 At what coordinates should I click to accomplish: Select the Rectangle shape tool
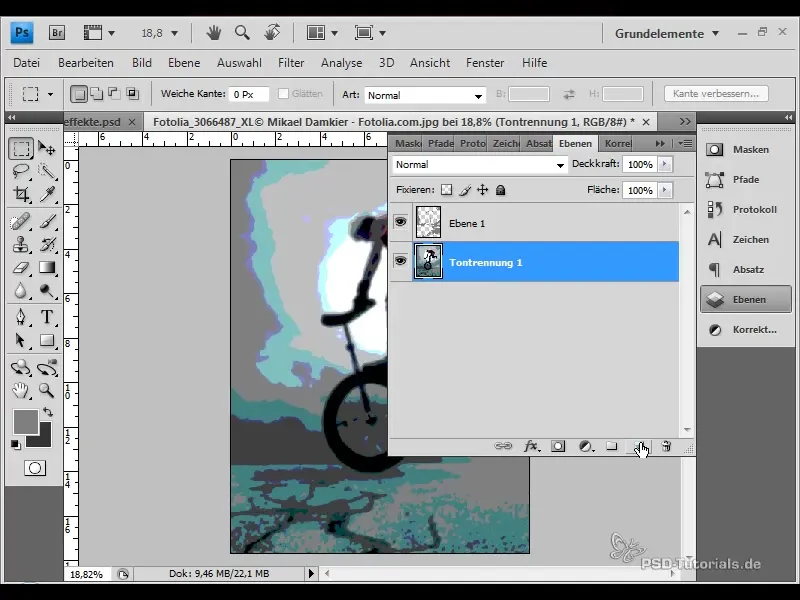(x=47, y=340)
